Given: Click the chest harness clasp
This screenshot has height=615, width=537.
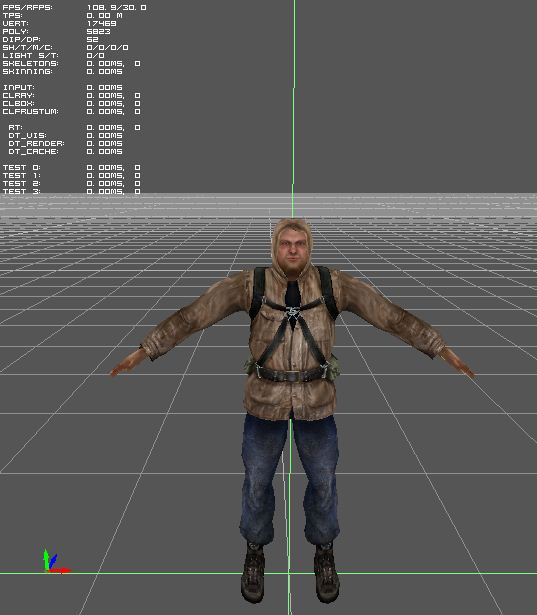Looking at the screenshot, I should click(293, 312).
